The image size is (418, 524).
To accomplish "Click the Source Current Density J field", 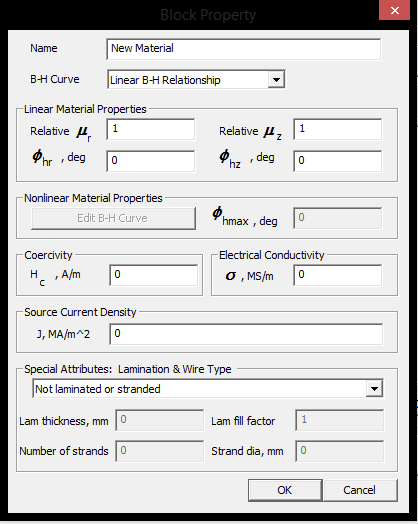I will pos(246,334).
